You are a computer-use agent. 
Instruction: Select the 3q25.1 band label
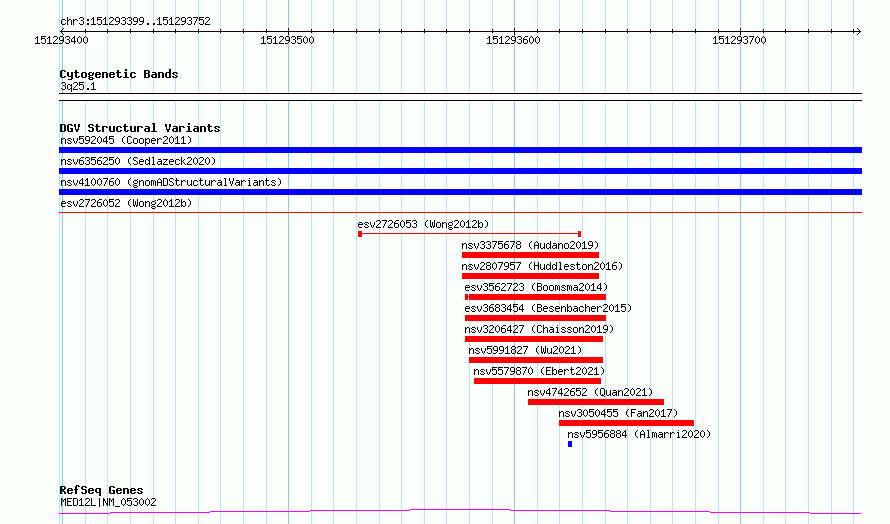click(x=78, y=86)
